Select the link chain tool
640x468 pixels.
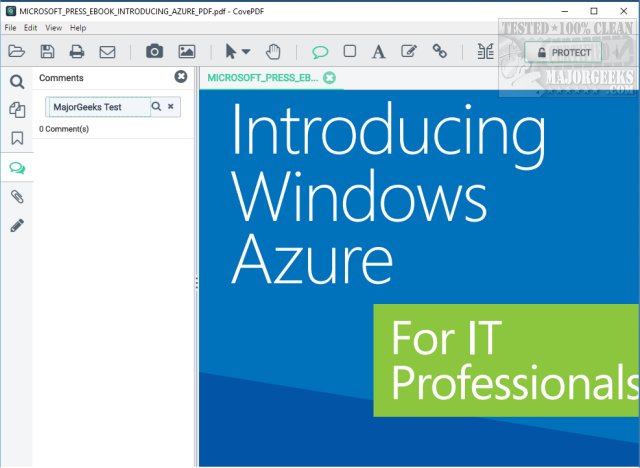click(440, 51)
